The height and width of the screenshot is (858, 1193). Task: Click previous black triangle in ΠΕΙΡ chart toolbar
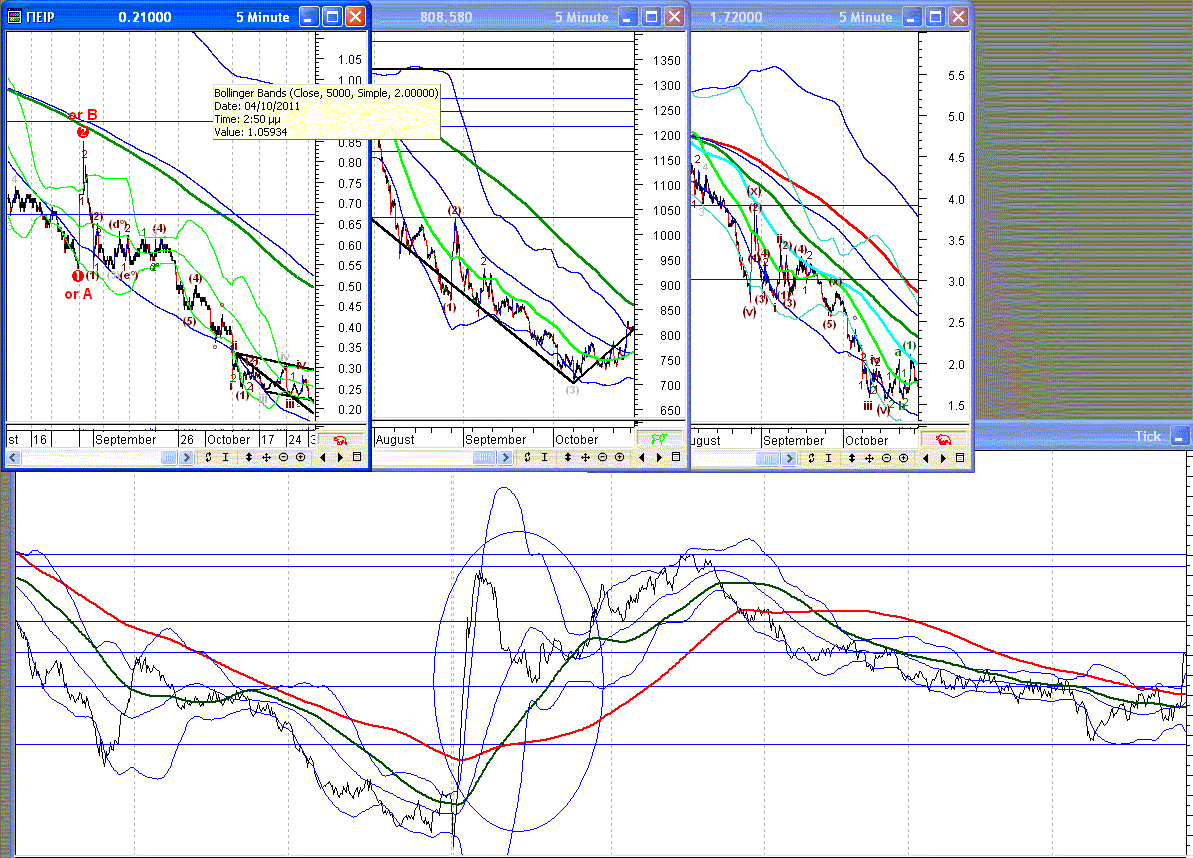pyautogui.click(x=323, y=457)
